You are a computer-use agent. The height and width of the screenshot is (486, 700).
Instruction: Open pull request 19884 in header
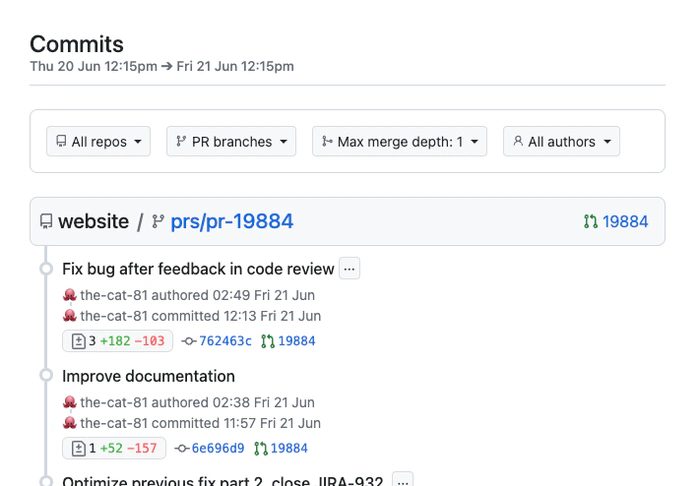tap(625, 222)
